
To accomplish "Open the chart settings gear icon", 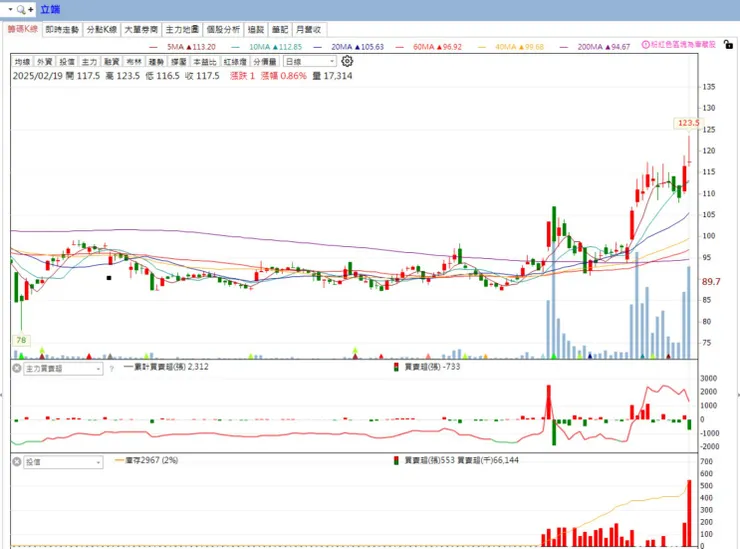I will tap(347, 61).
